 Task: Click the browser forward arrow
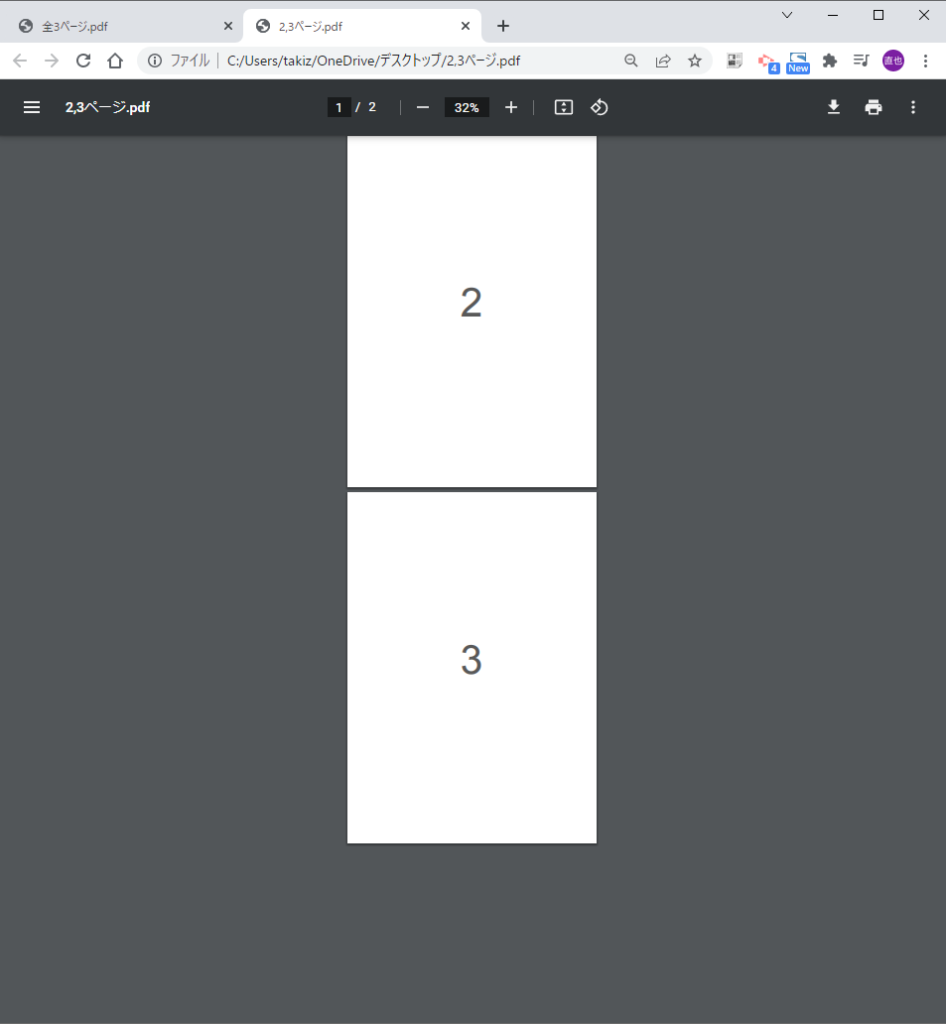(52, 61)
